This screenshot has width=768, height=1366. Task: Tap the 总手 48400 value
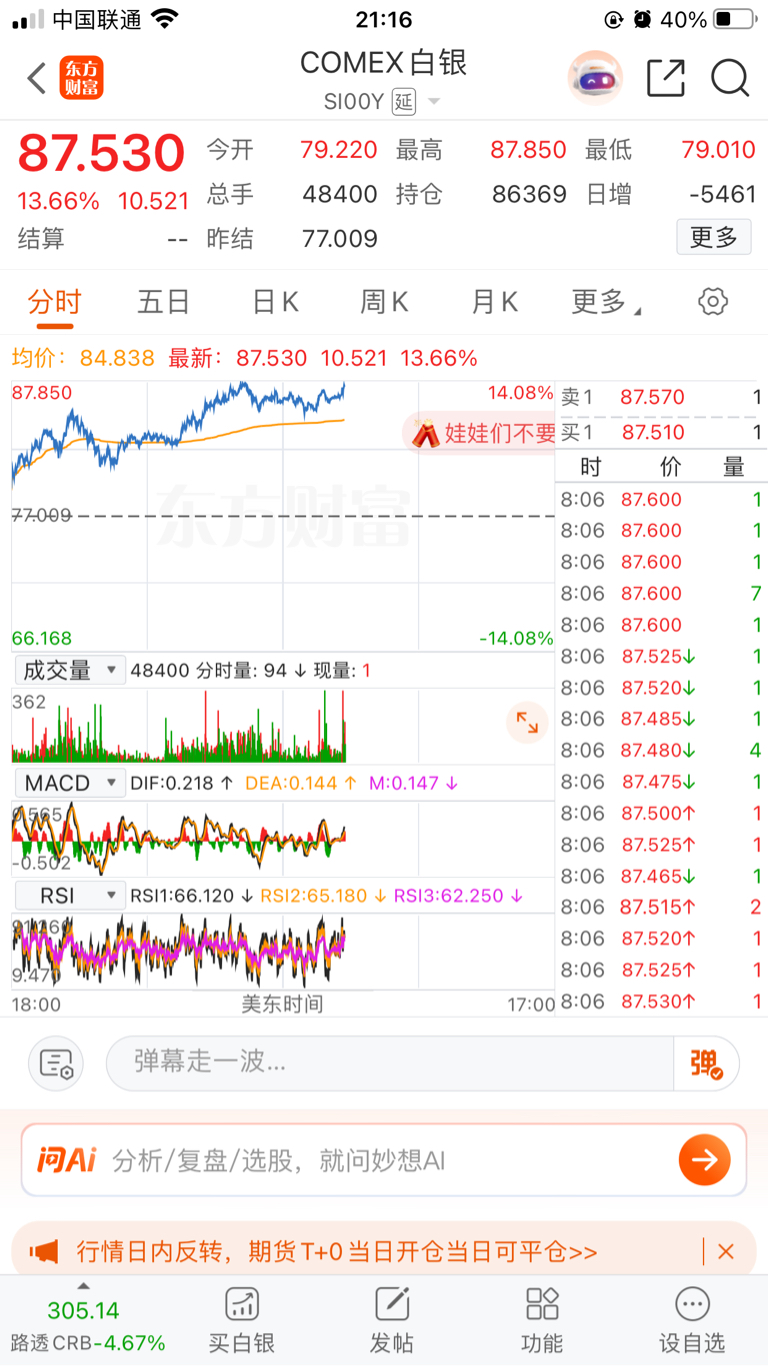[339, 194]
